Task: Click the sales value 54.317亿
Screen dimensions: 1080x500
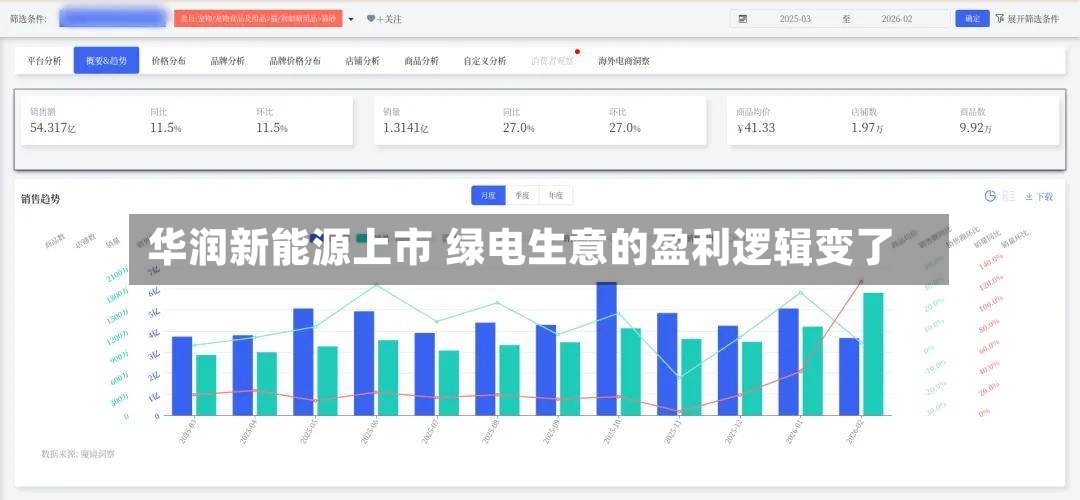Action: (x=53, y=127)
